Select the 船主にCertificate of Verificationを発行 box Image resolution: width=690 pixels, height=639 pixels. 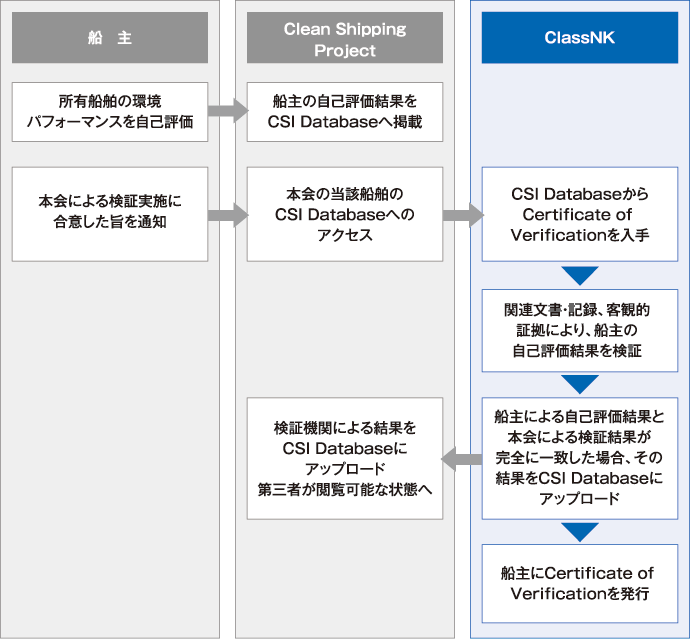coord(580,584)
